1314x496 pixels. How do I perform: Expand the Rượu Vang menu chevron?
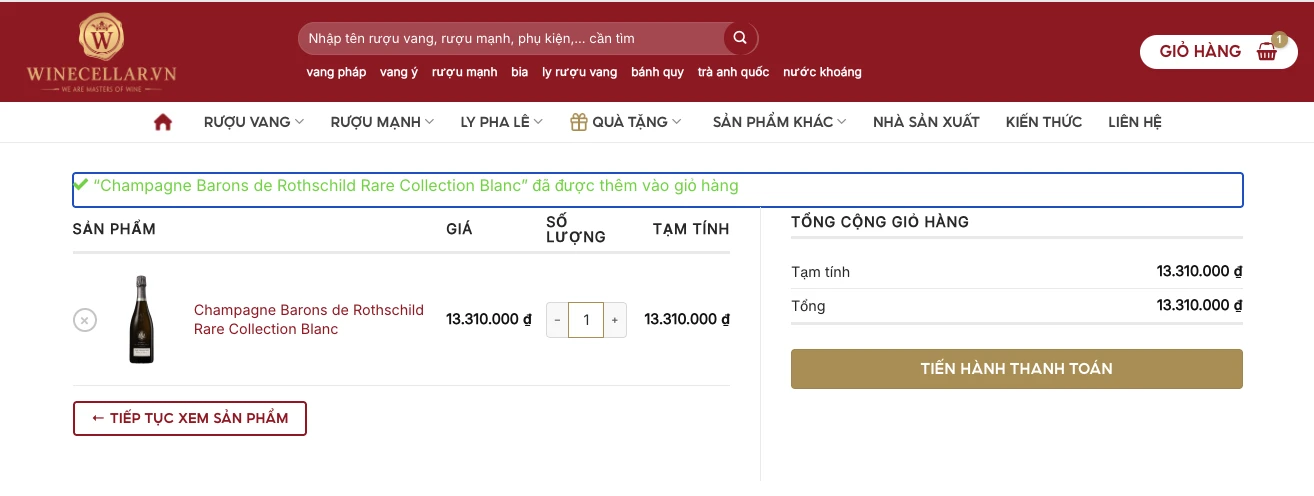(299, 122)
